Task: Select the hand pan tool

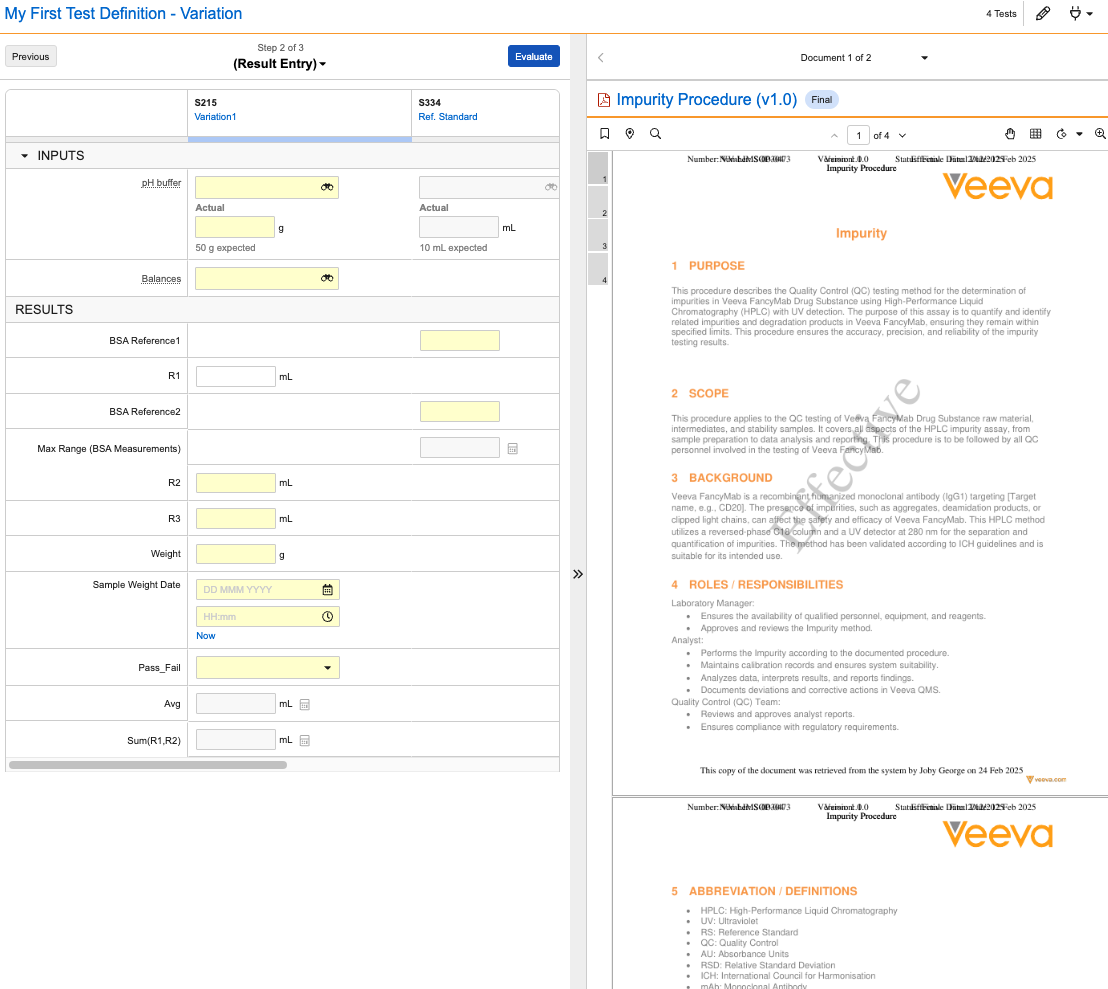Action: [x=1010, y=134]
